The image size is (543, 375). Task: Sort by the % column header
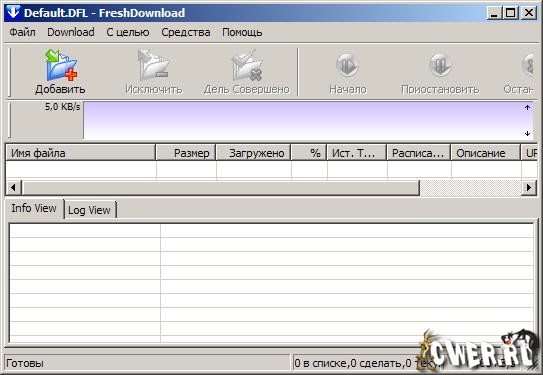tap(309, 153)
